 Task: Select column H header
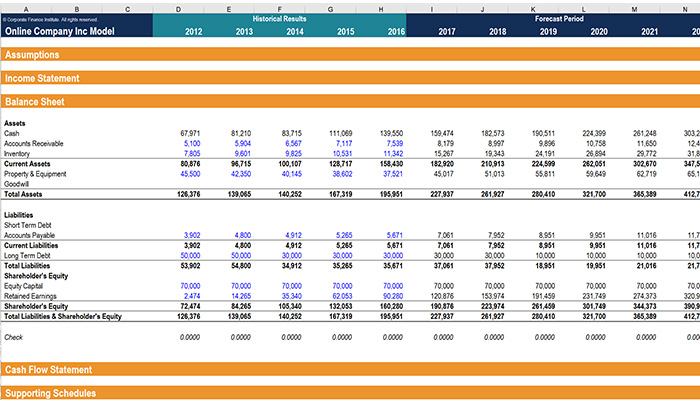(x=381, y=9)
